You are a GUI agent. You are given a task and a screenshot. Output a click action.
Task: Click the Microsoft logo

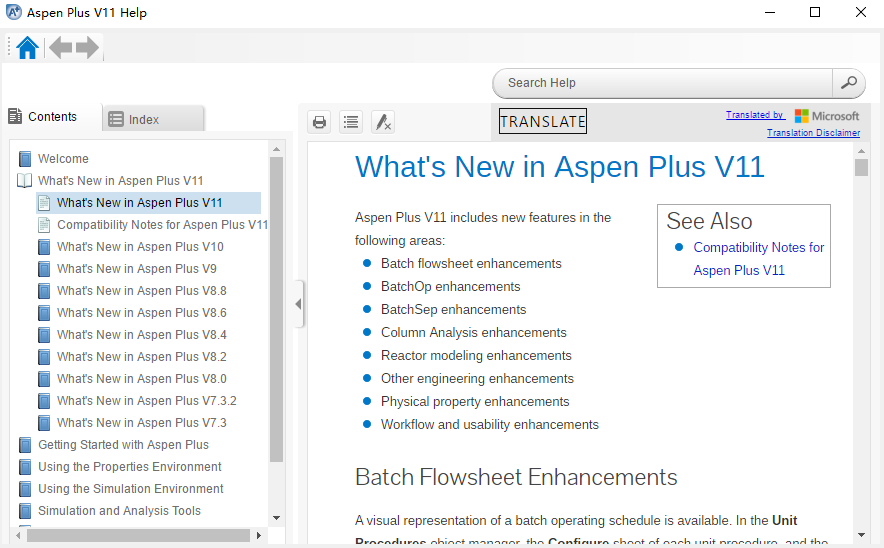coord(826,116)
